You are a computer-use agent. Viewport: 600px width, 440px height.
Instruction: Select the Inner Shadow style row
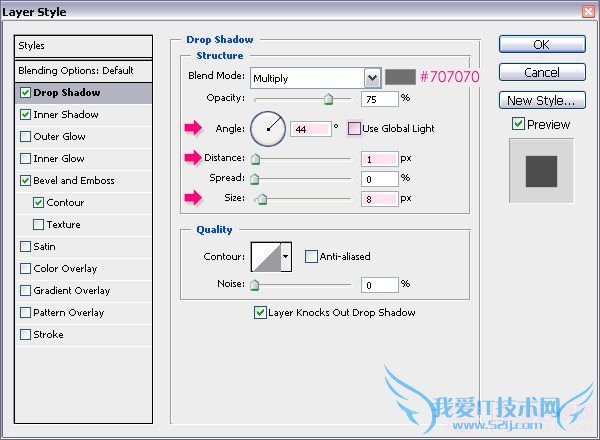[x=83, y=115]
